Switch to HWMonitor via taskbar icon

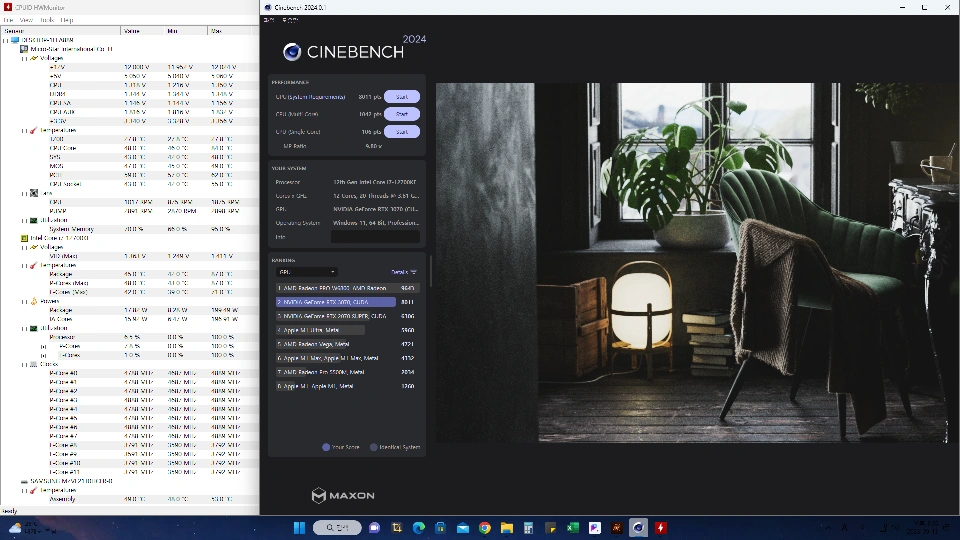pos(661,528)
